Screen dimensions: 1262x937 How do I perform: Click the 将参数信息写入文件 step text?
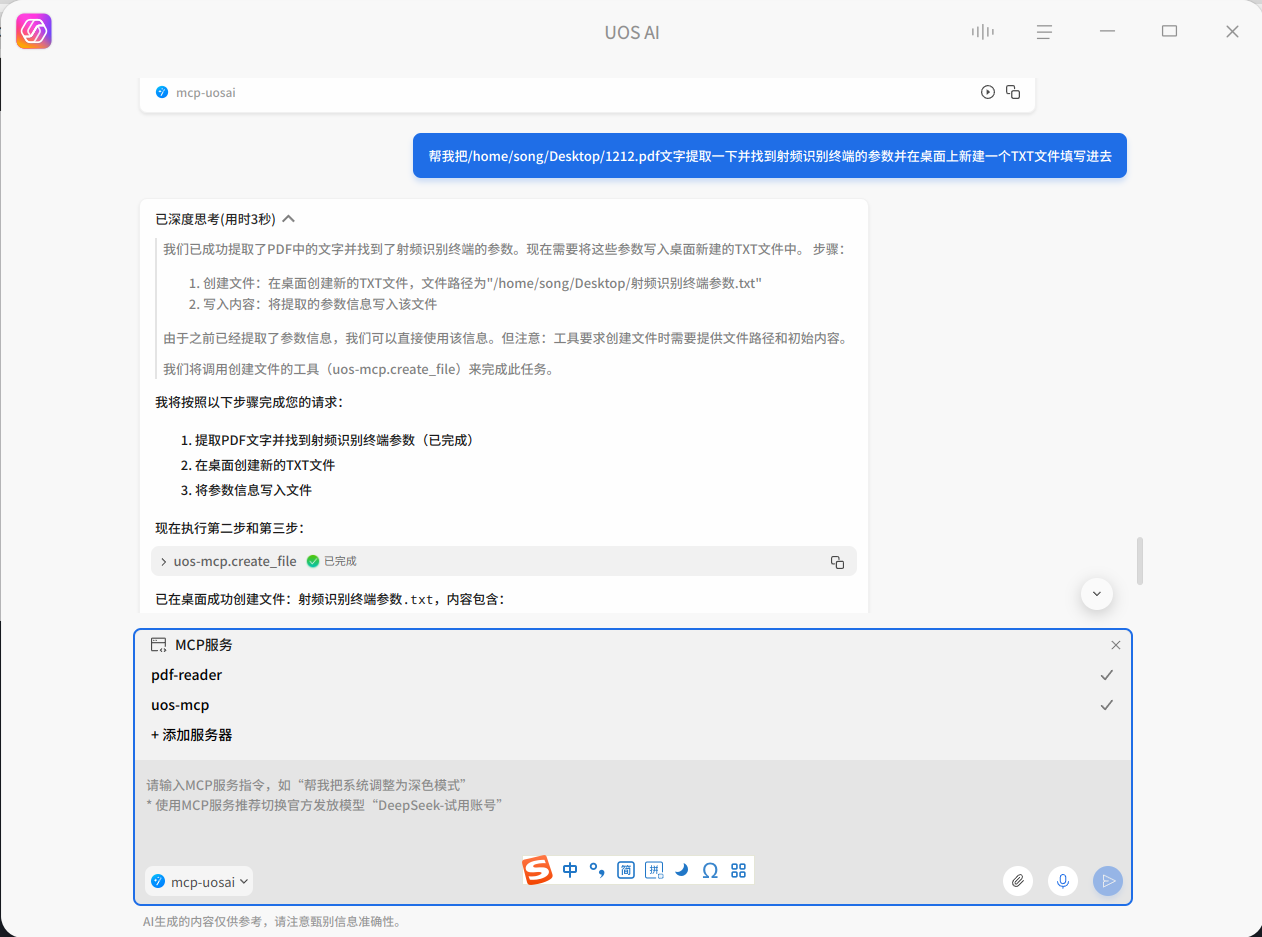pyautogui.click(x=253, y=490)
